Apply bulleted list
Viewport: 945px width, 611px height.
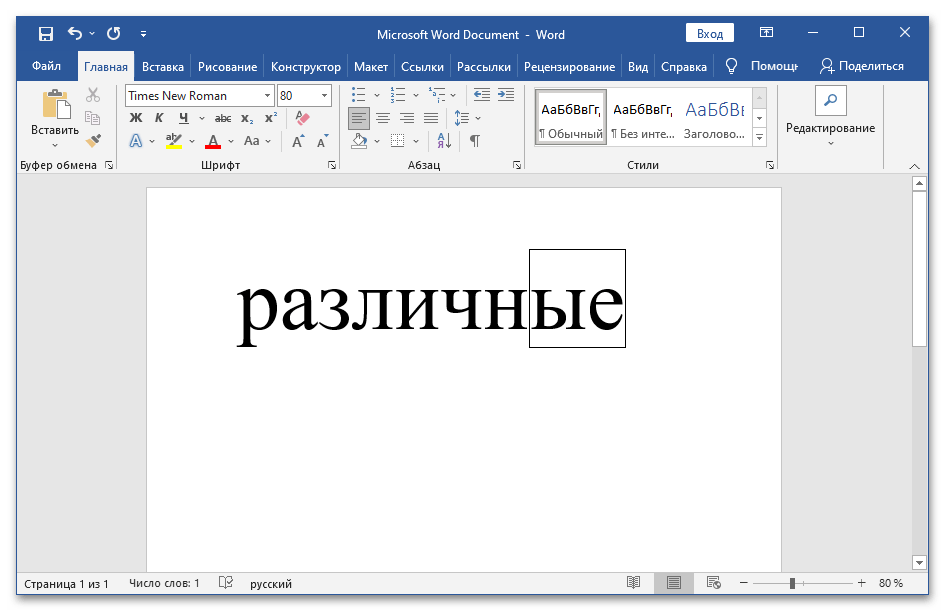(359, 95)
